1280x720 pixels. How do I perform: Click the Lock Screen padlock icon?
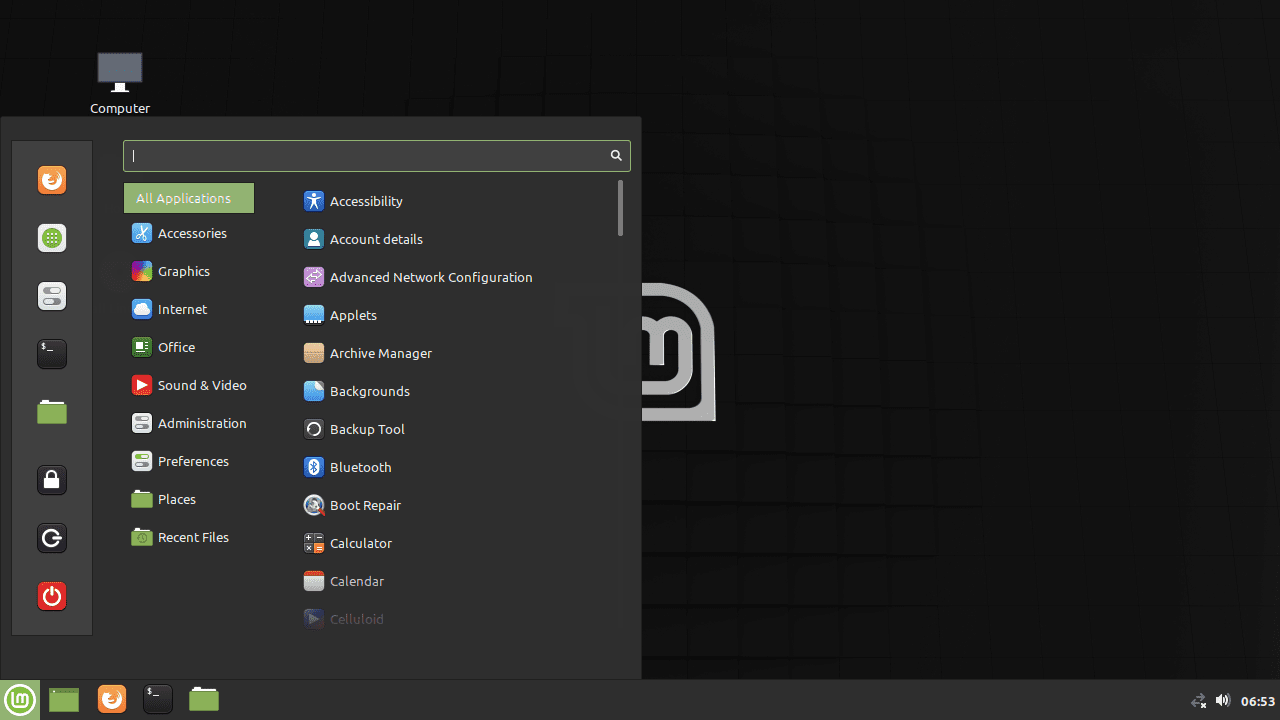tap(52, 480)
